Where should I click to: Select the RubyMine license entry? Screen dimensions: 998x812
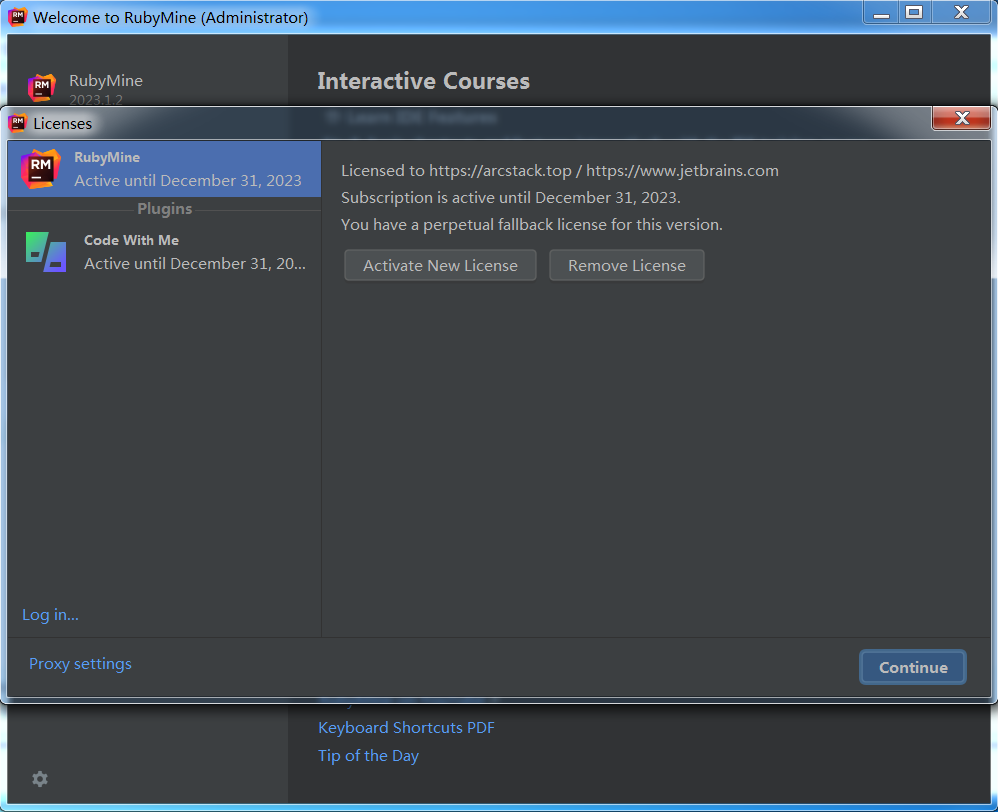point(164,169)
